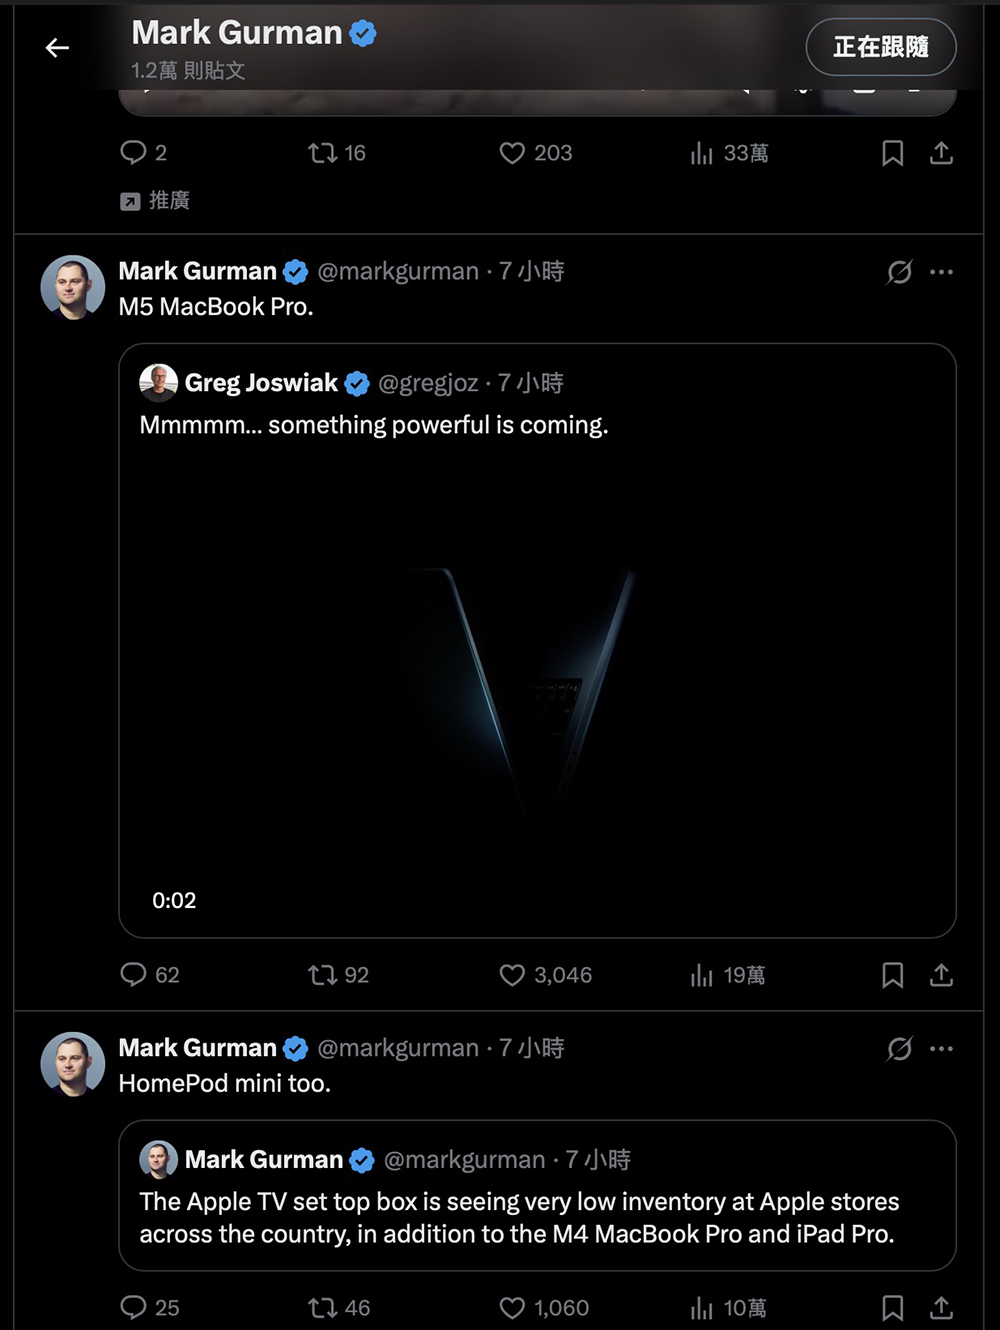Click the back arrow in the header
Viewport: 1000px width, 1330px height.
coord(57,47)
